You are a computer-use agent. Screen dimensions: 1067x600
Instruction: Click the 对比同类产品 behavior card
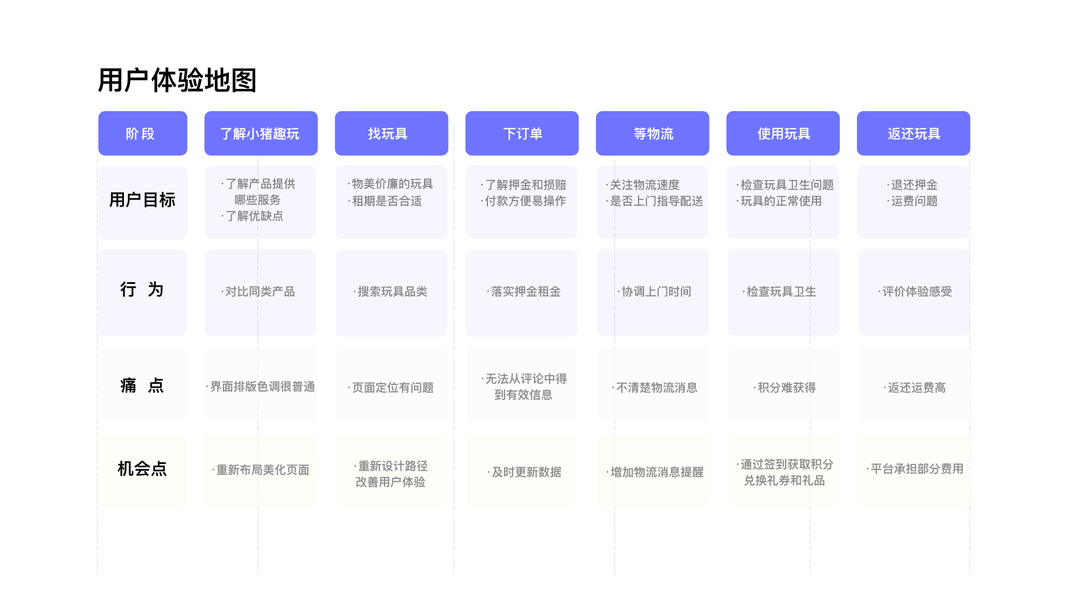pos(261,292)
